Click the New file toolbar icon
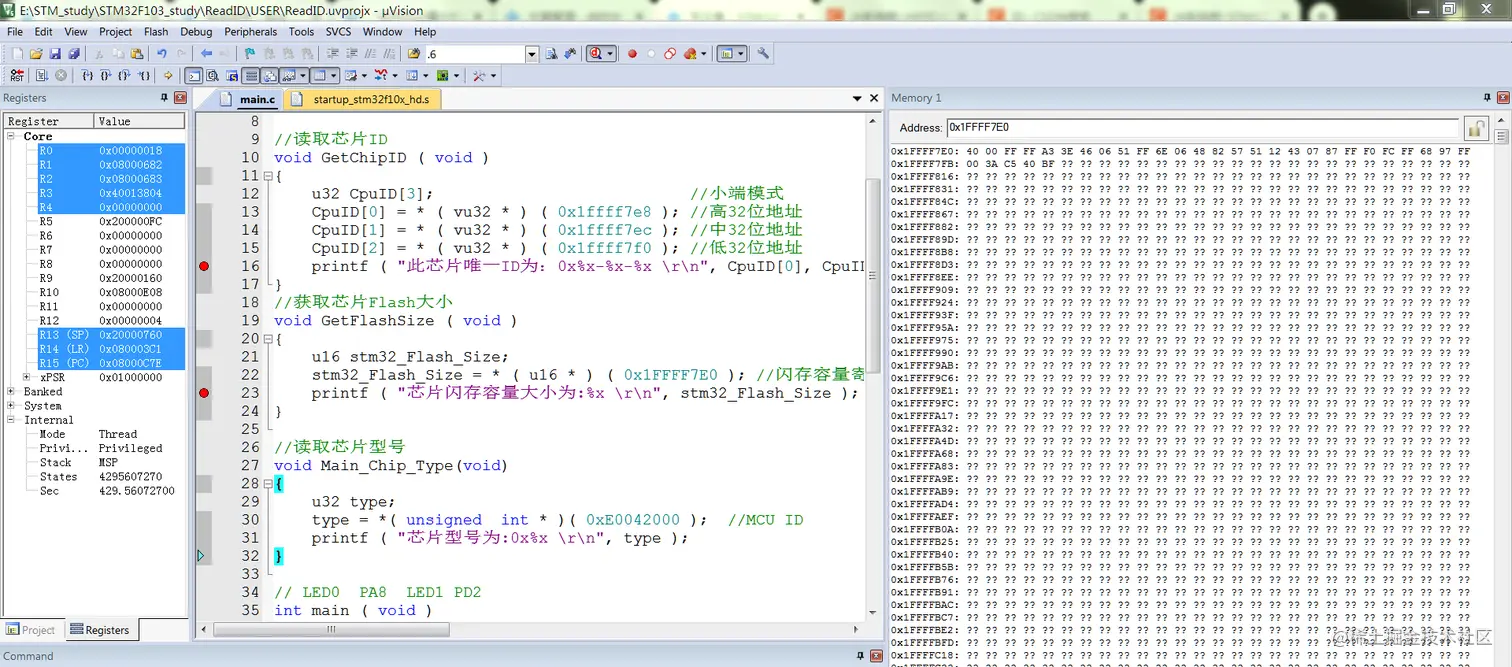1512x667 pixels. (x=17, y=54)
